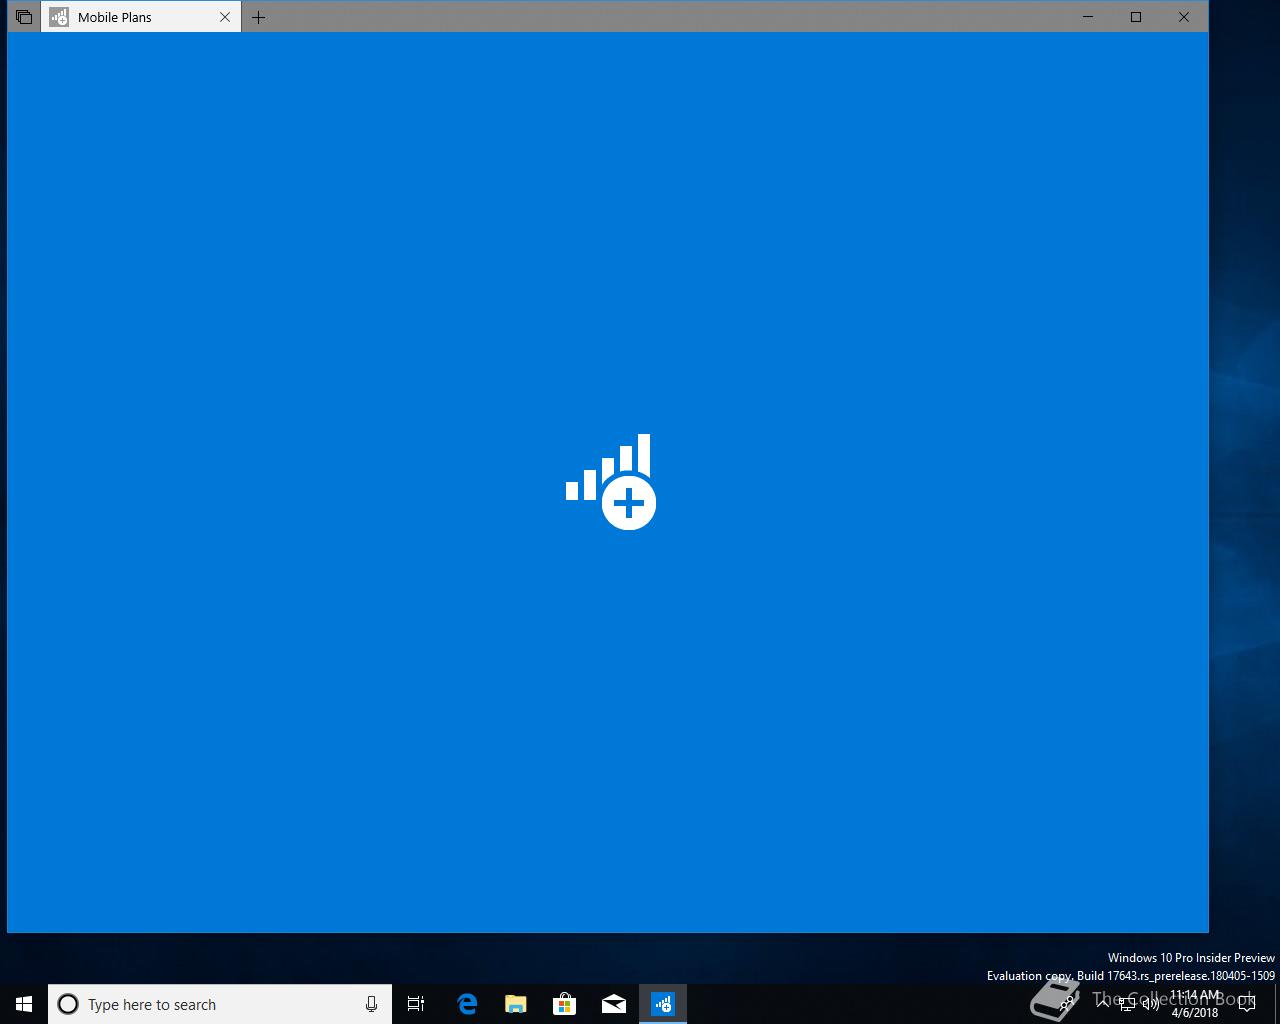Image resolution: width=1280 pixels, height=1024 pixels.
Task: Launch Microsoft Edge from taskbar
Action: pyautogui.click(x=467, y=1004)
